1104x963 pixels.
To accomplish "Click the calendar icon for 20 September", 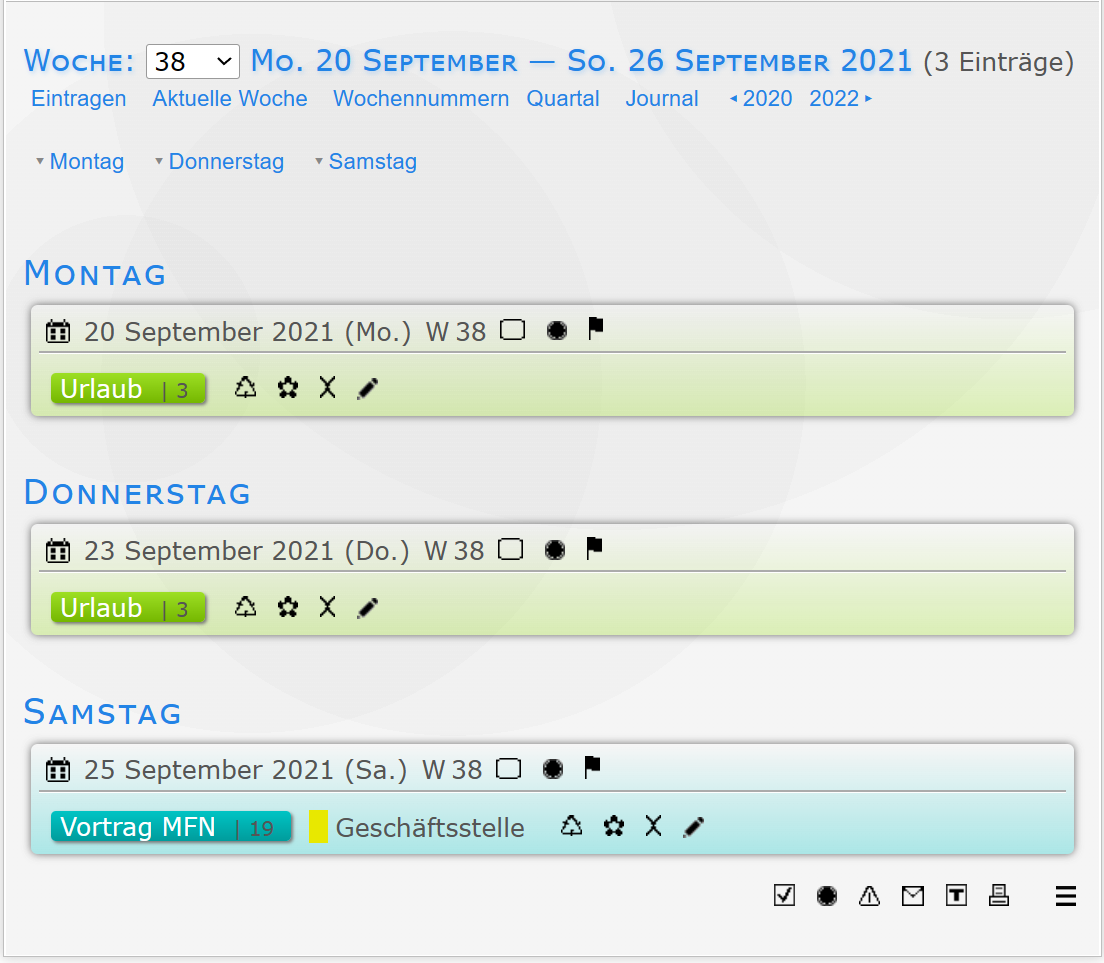I will [x=58, y=331].
